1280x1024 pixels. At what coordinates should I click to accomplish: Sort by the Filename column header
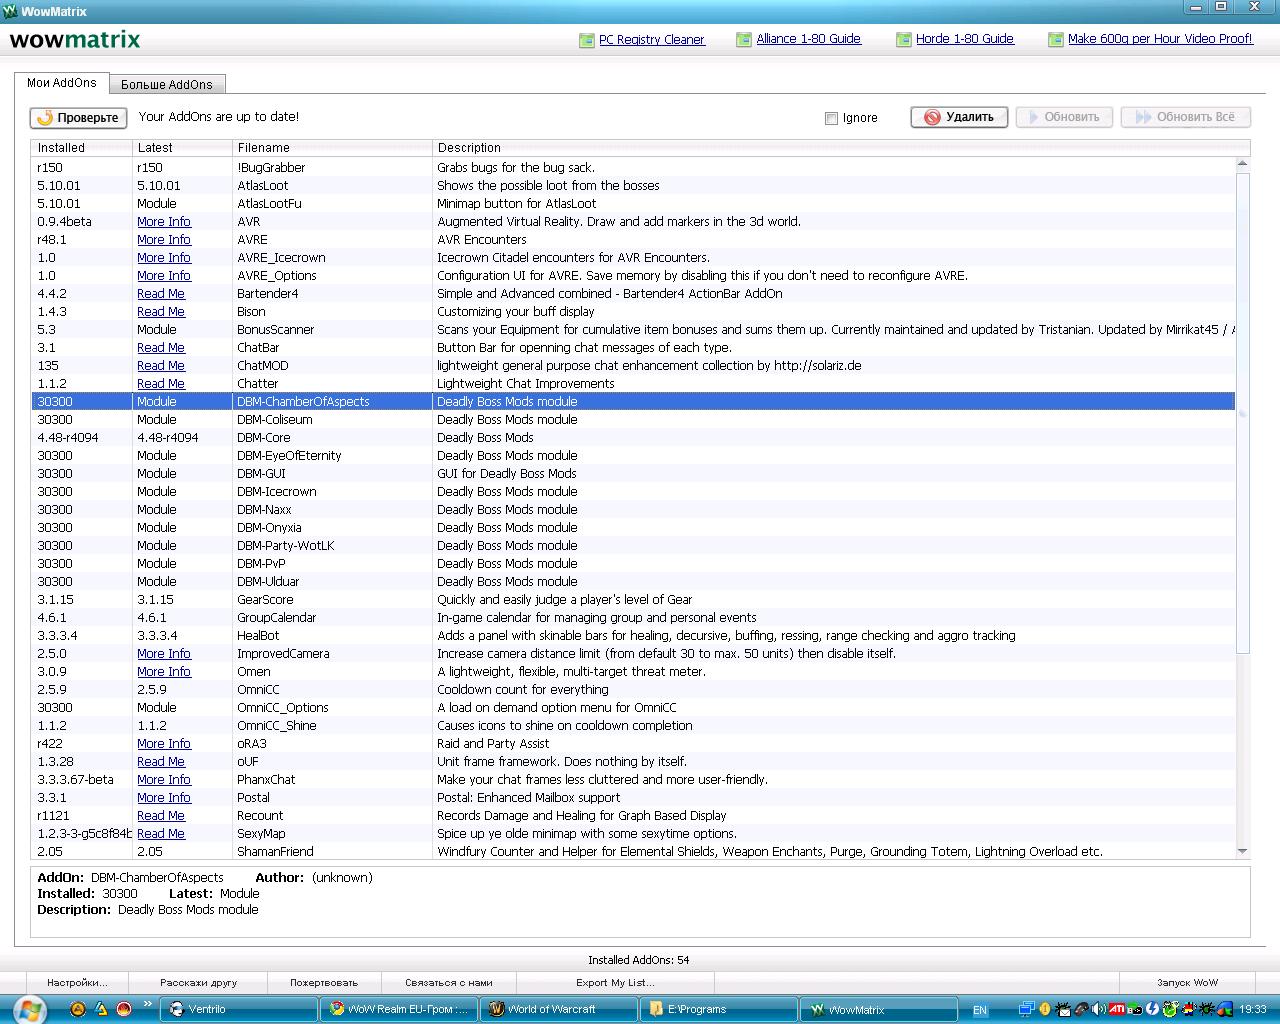click(x=332, y=148)
